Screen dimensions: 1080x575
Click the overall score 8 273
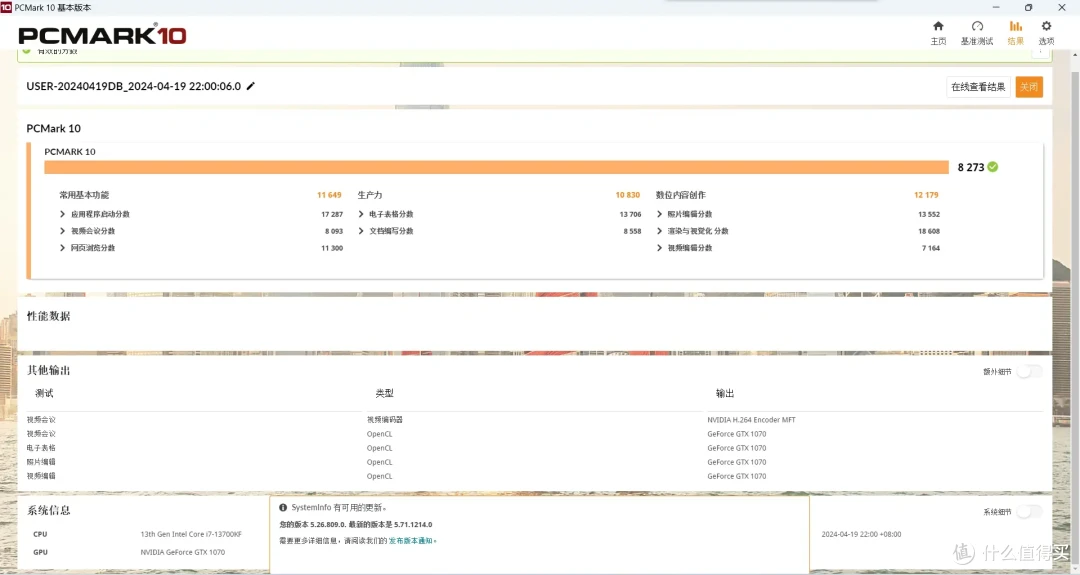tap(970, 167)
